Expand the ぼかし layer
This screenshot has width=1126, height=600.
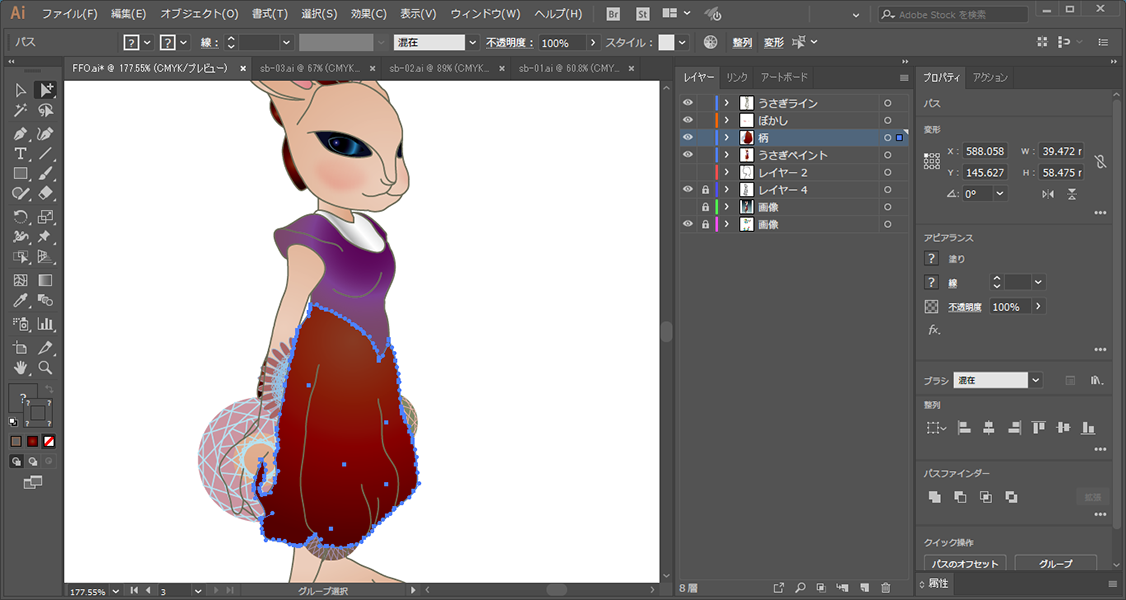click(x=727, y=120)
